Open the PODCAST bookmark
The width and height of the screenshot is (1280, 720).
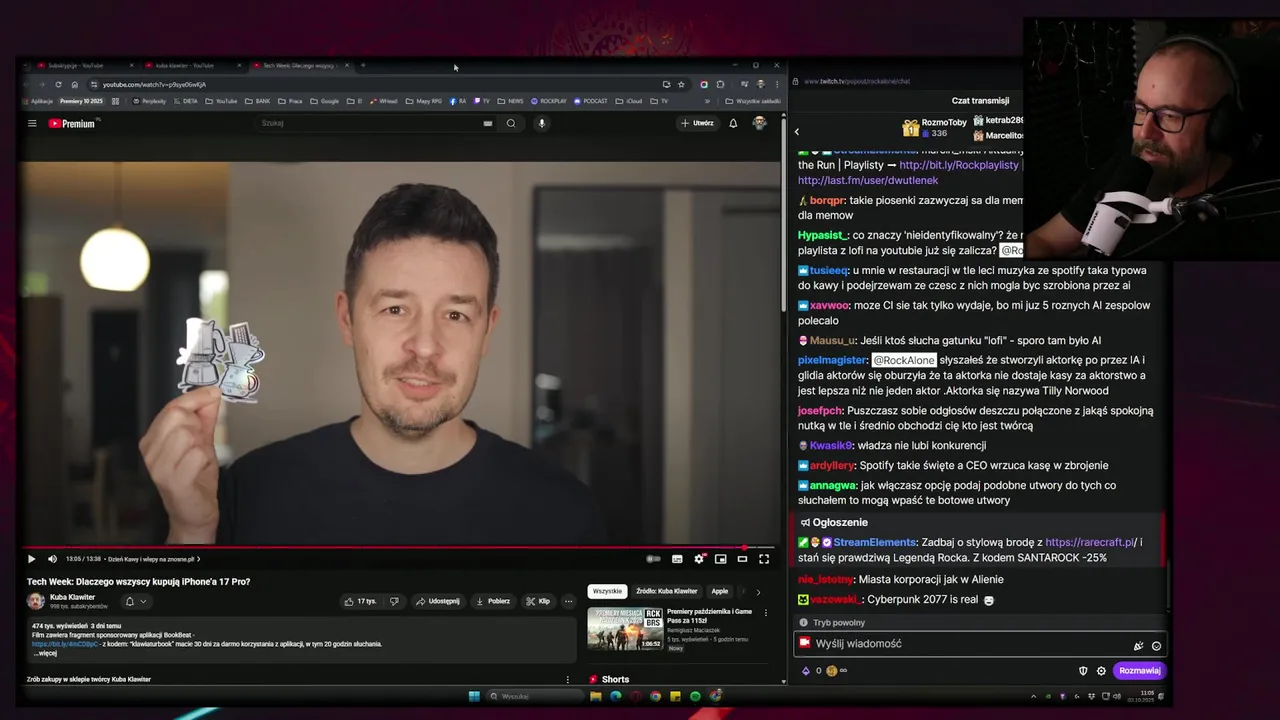coord(591,101)
